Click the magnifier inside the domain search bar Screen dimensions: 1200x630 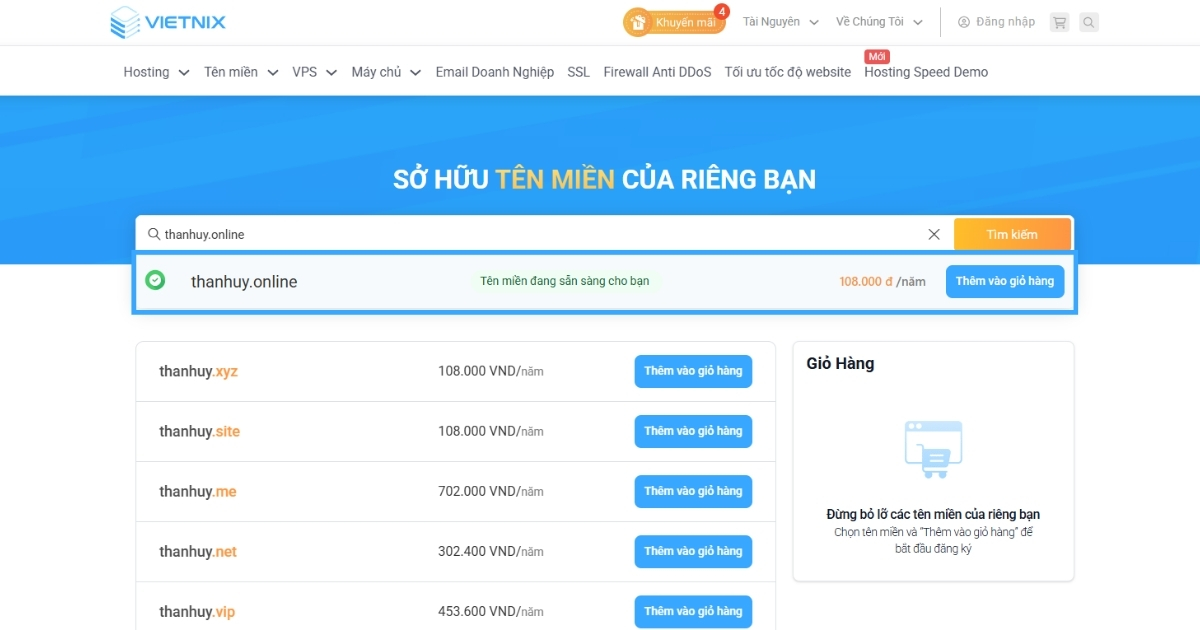click(x=154, y=233)
